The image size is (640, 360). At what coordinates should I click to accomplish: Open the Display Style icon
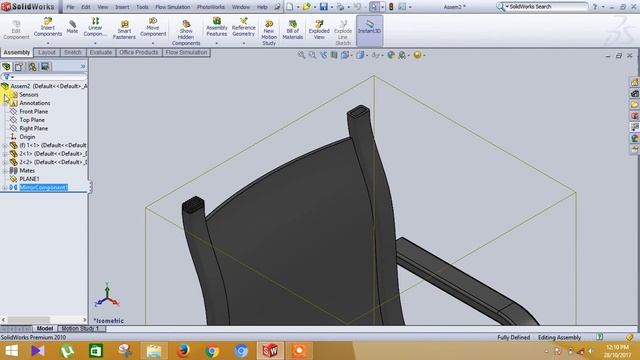[x=360, y=55]
